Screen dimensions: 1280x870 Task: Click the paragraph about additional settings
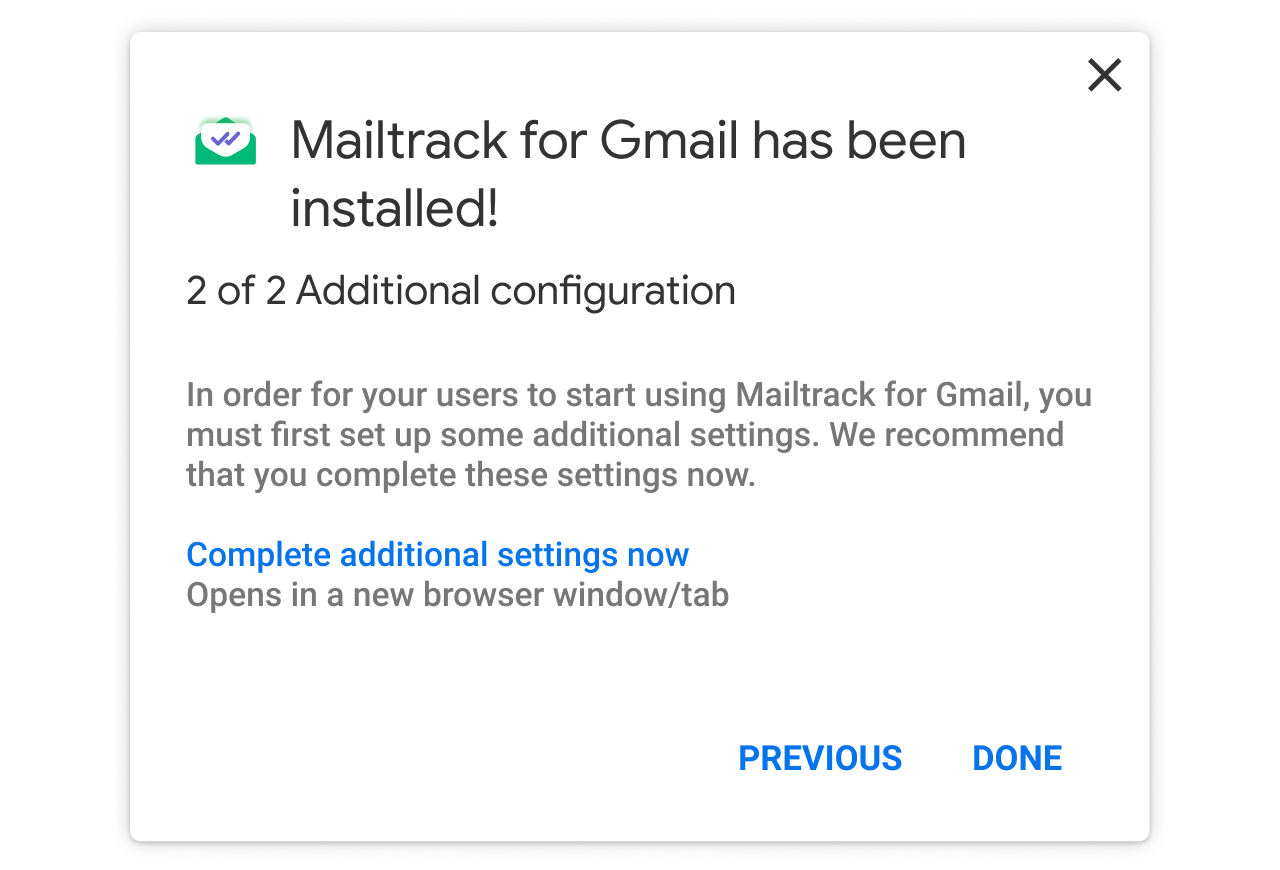point(638,434)
